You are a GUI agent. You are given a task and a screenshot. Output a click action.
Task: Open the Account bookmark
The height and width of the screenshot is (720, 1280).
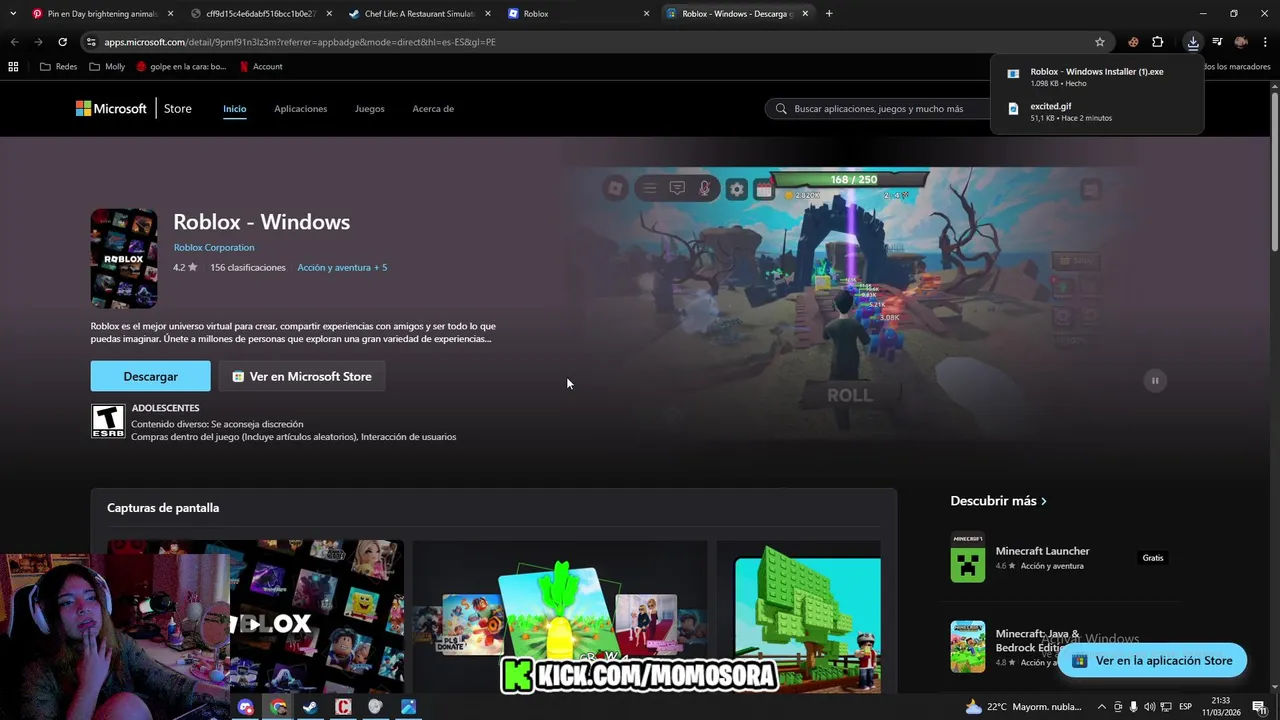pos(261,67)
